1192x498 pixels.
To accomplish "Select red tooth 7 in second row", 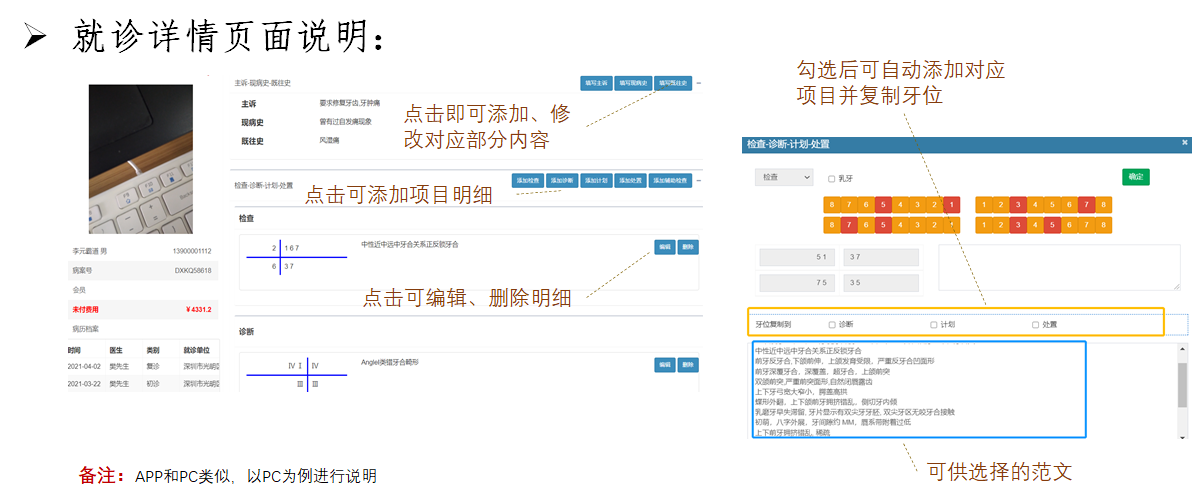I will 849,225.
